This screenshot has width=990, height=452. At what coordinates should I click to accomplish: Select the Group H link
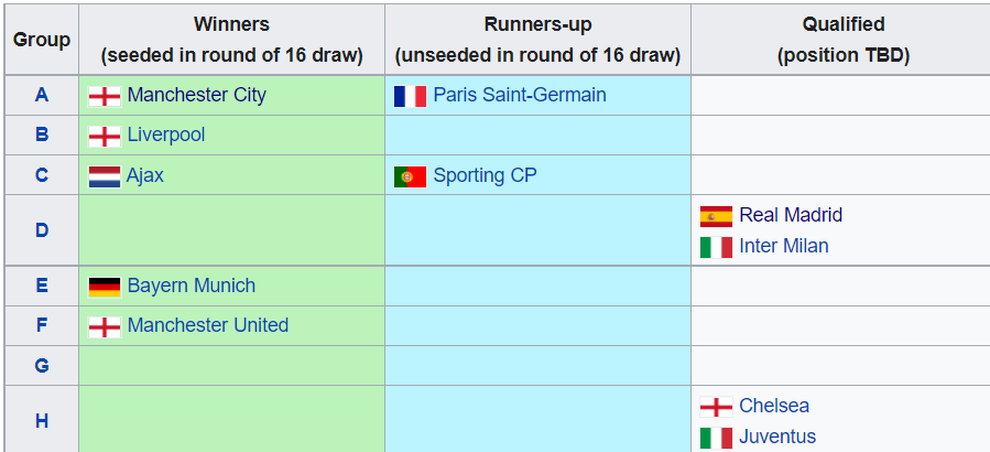click(x=42, y=422)
